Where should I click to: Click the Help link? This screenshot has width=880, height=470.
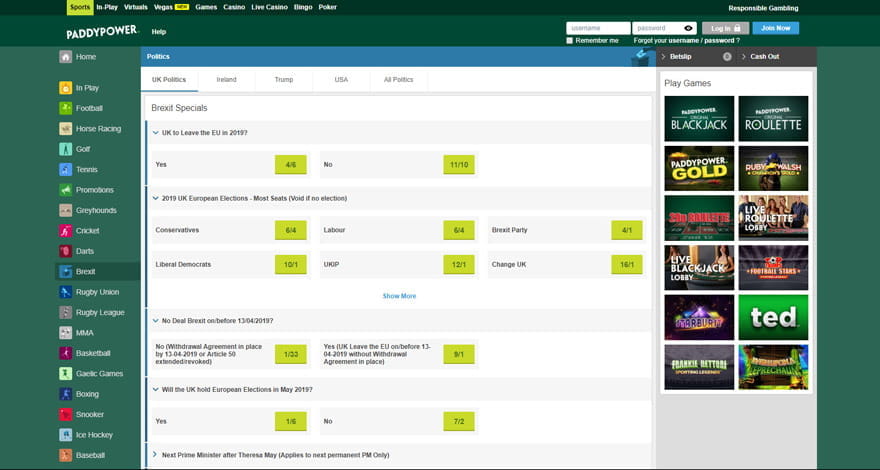[159, 32]
